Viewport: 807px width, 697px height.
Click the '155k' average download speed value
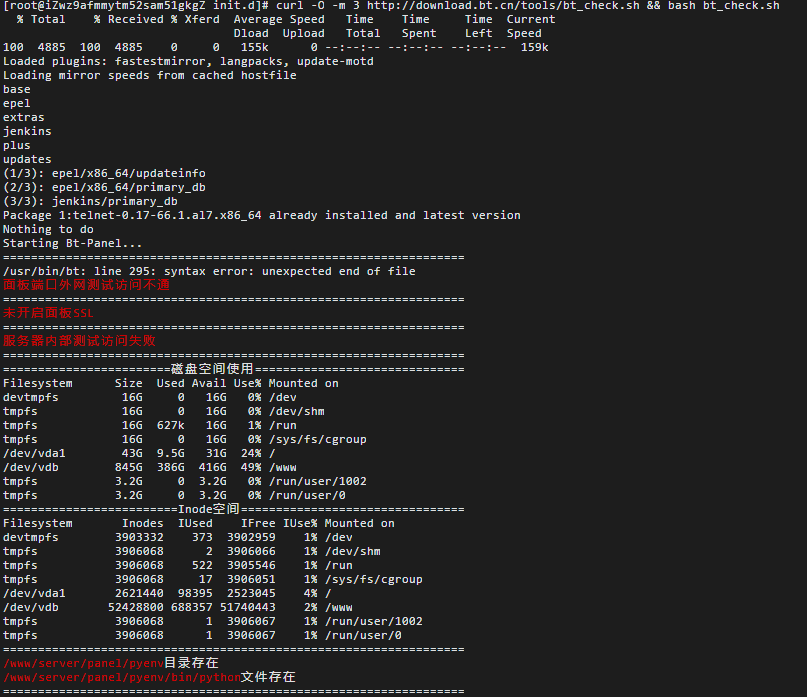click(x=255, y=47)
